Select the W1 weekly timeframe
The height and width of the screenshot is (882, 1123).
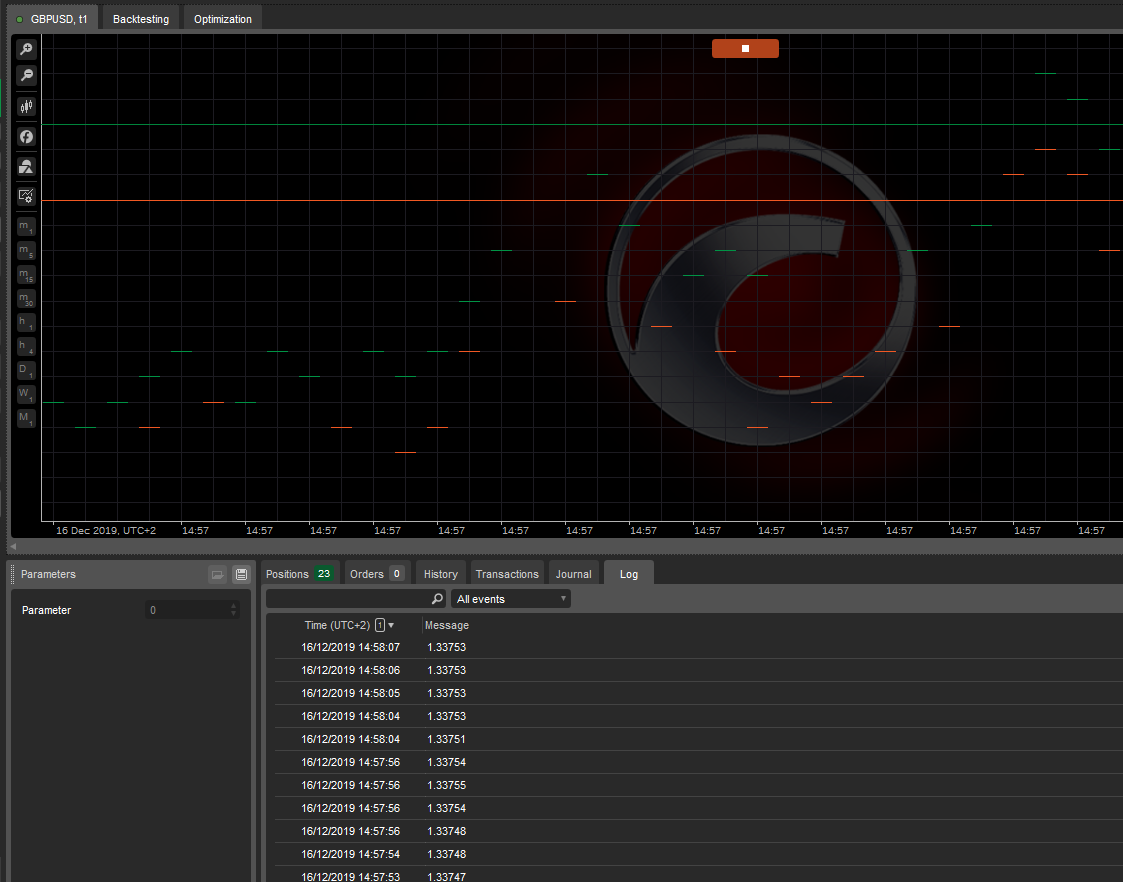pos(26,394)
